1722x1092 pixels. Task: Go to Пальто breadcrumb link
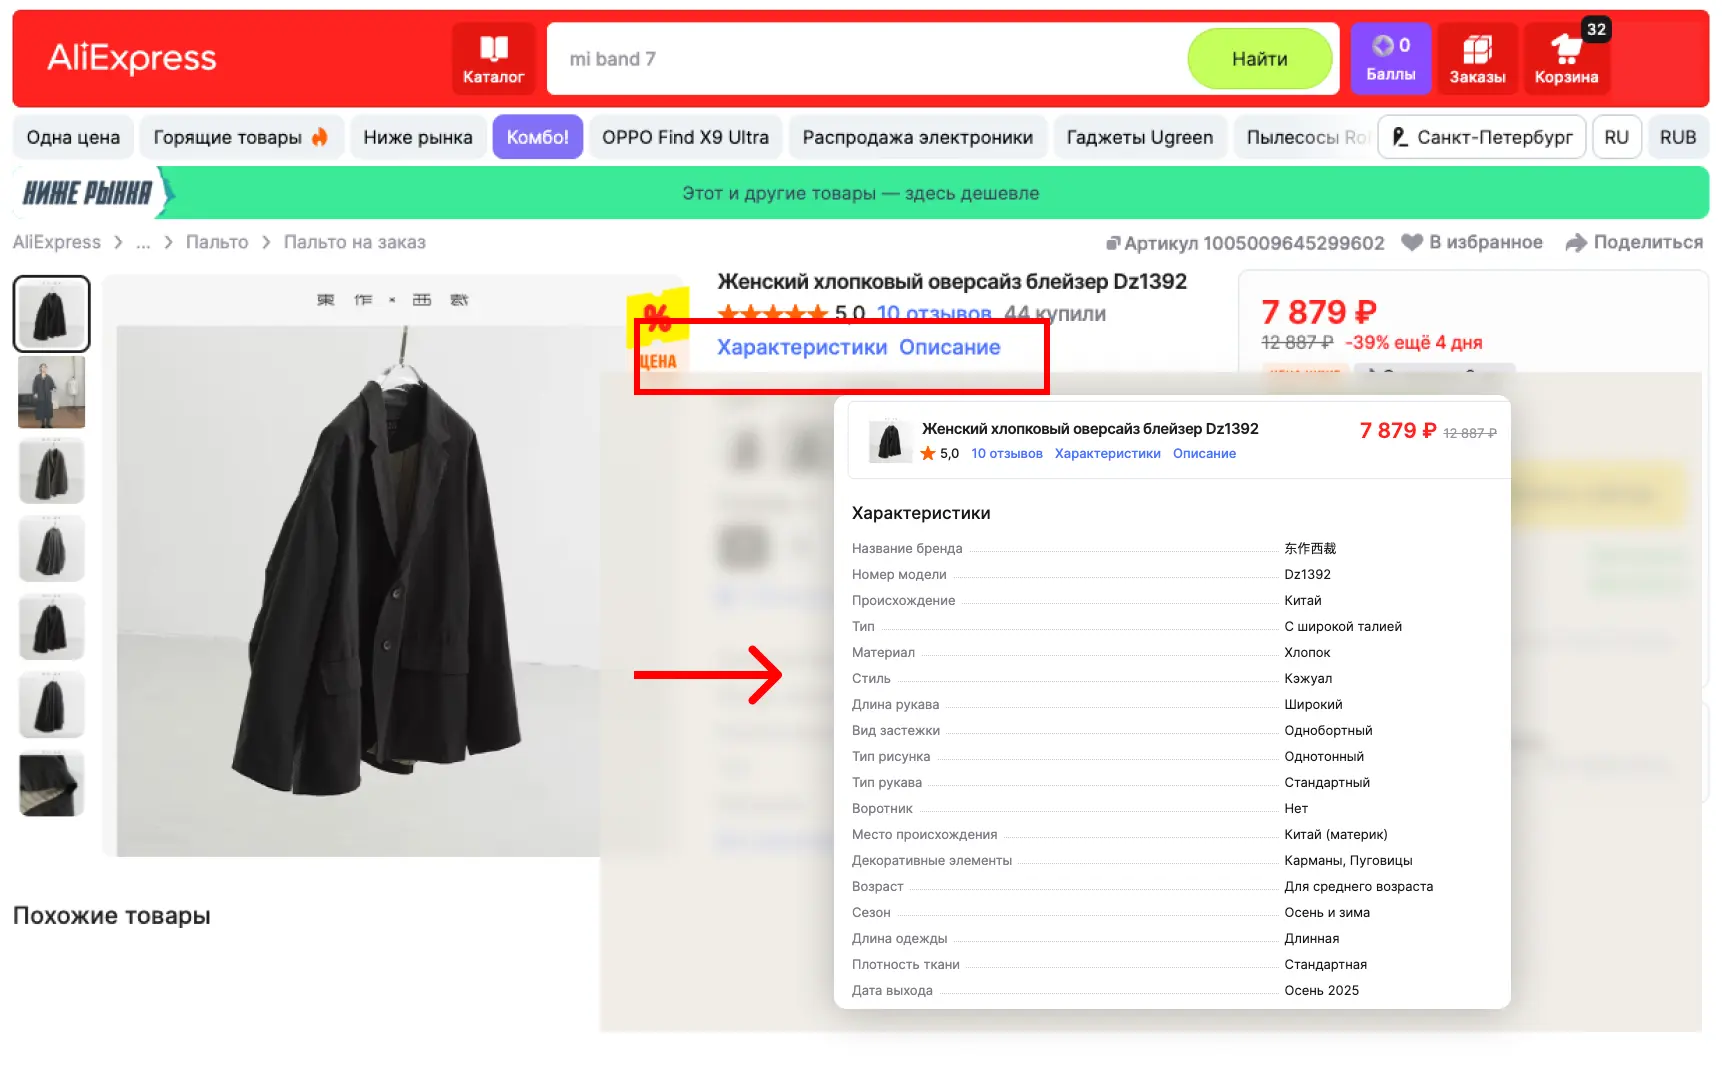tap(217, 242)
